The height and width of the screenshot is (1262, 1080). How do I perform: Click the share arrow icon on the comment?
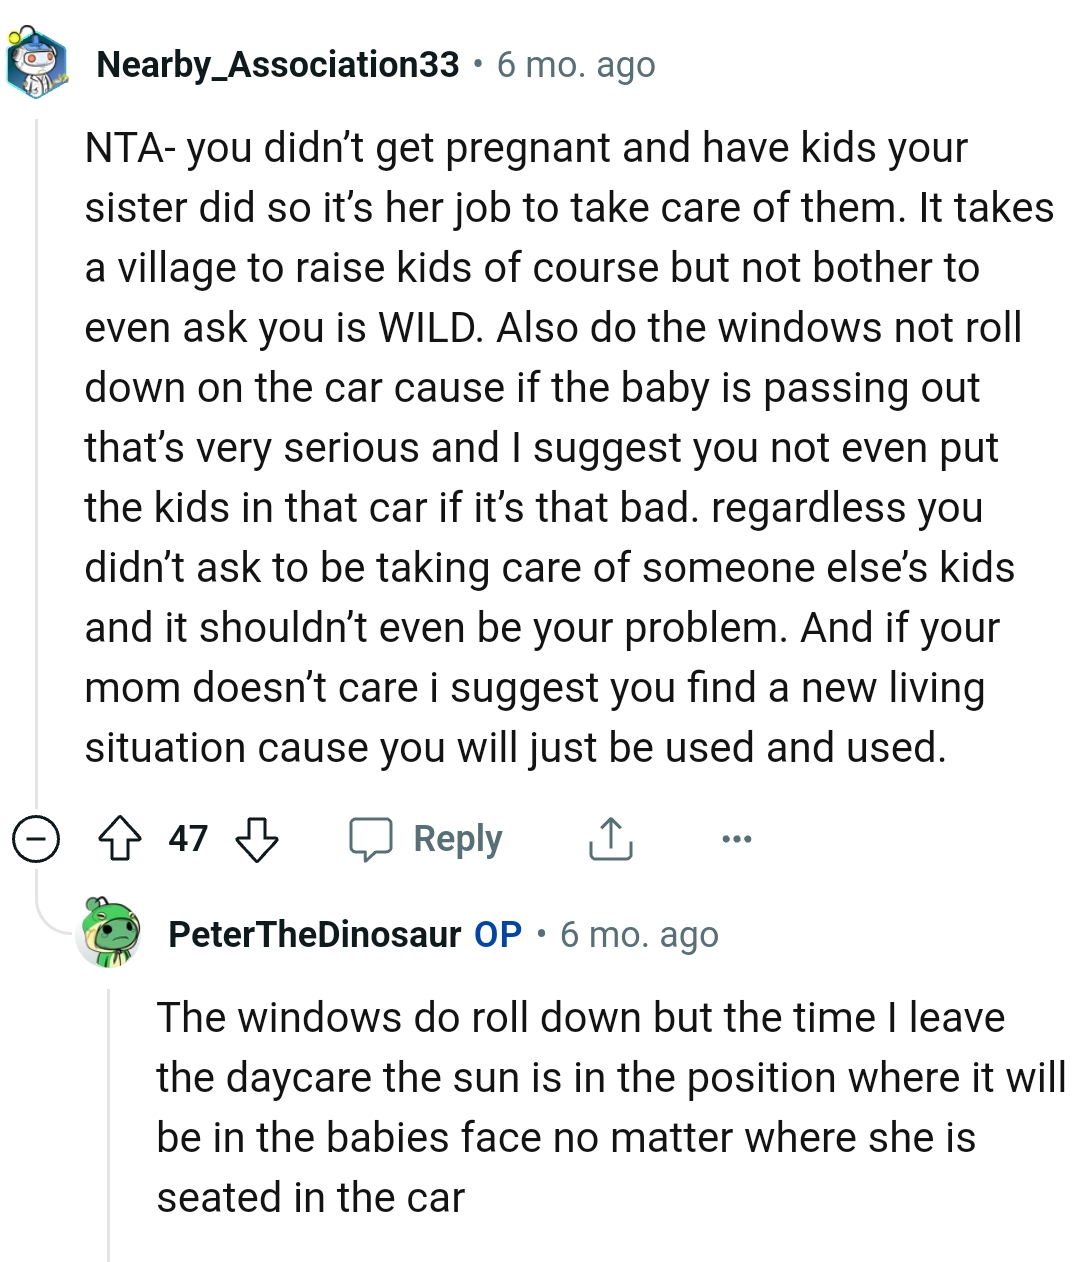[611, 839]
